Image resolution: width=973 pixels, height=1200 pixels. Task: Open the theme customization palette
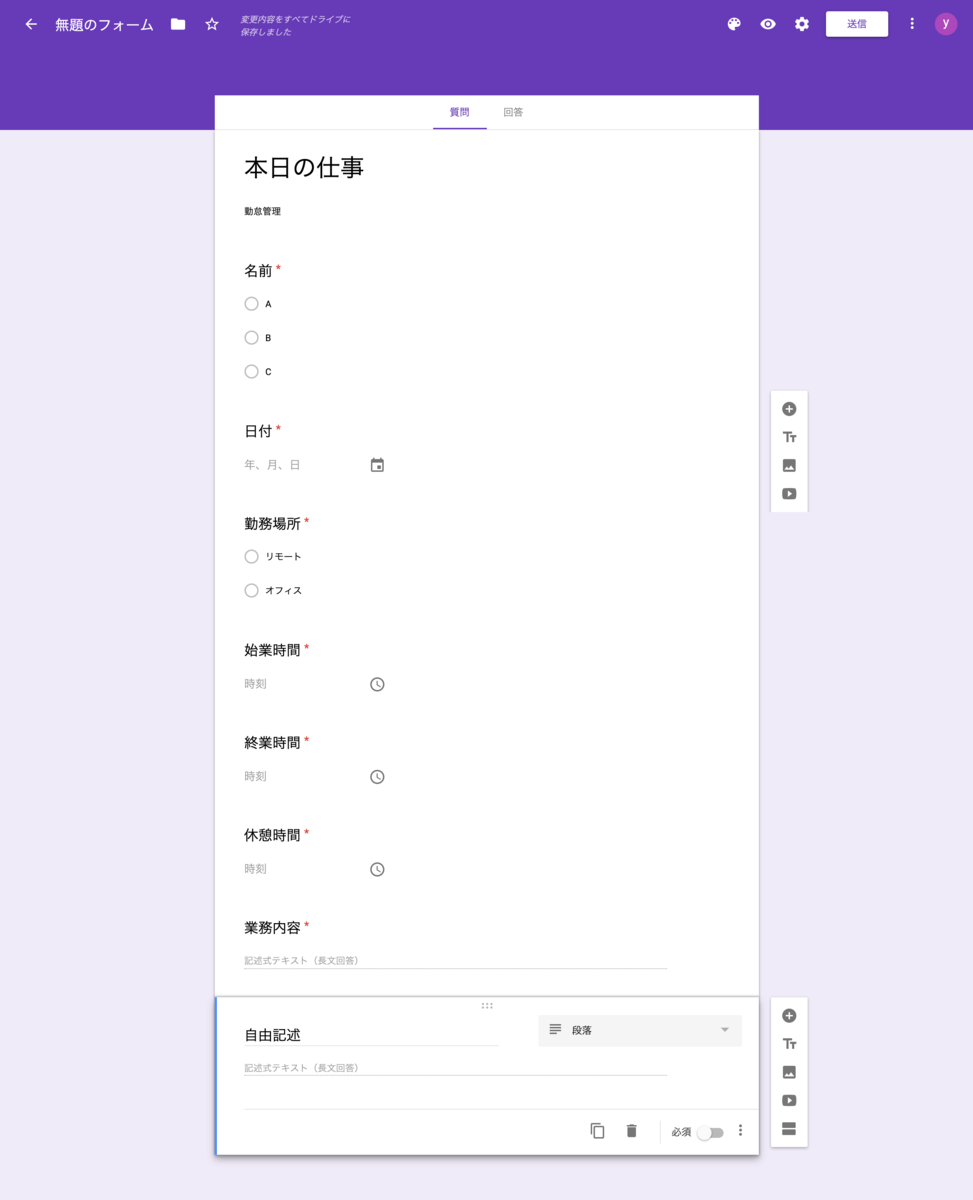click(733, 23)
